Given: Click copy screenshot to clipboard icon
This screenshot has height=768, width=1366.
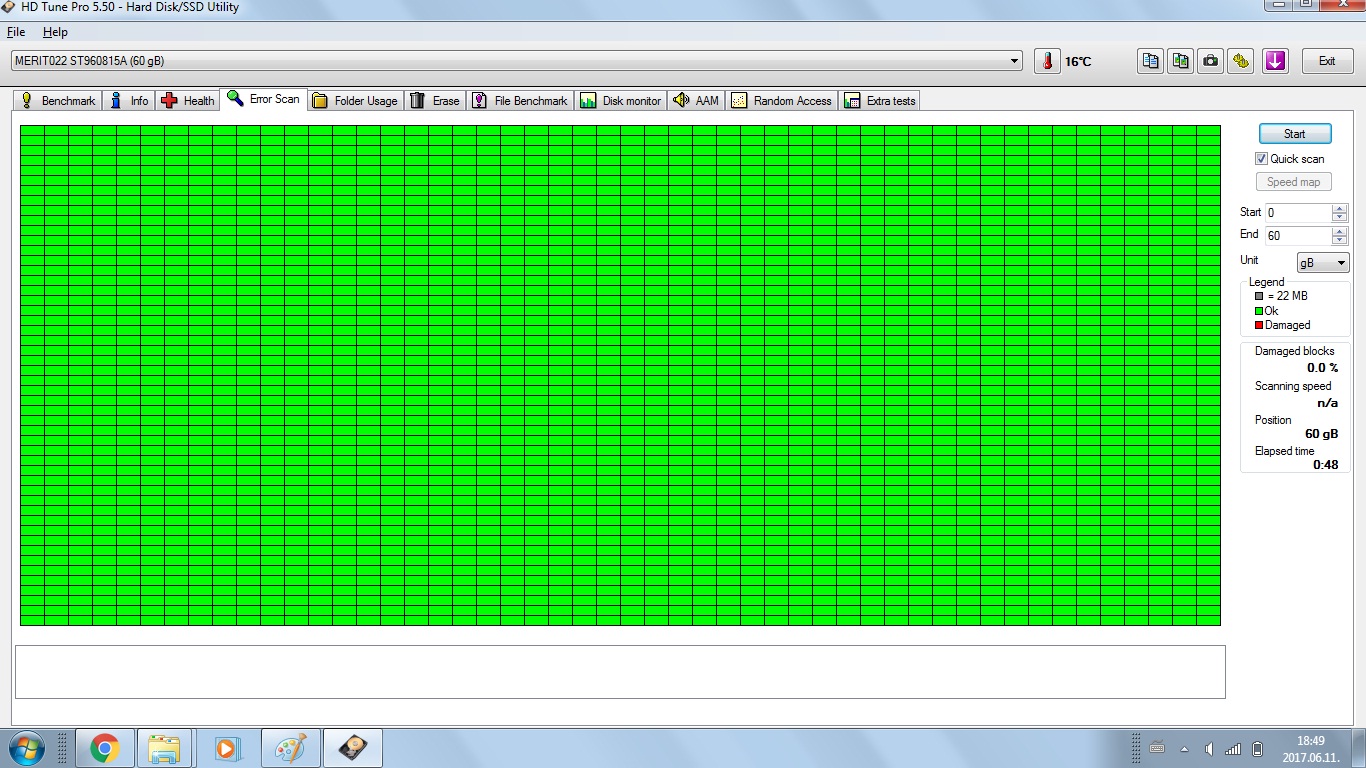Looking at the screenshot, I should click(1181, 61).
